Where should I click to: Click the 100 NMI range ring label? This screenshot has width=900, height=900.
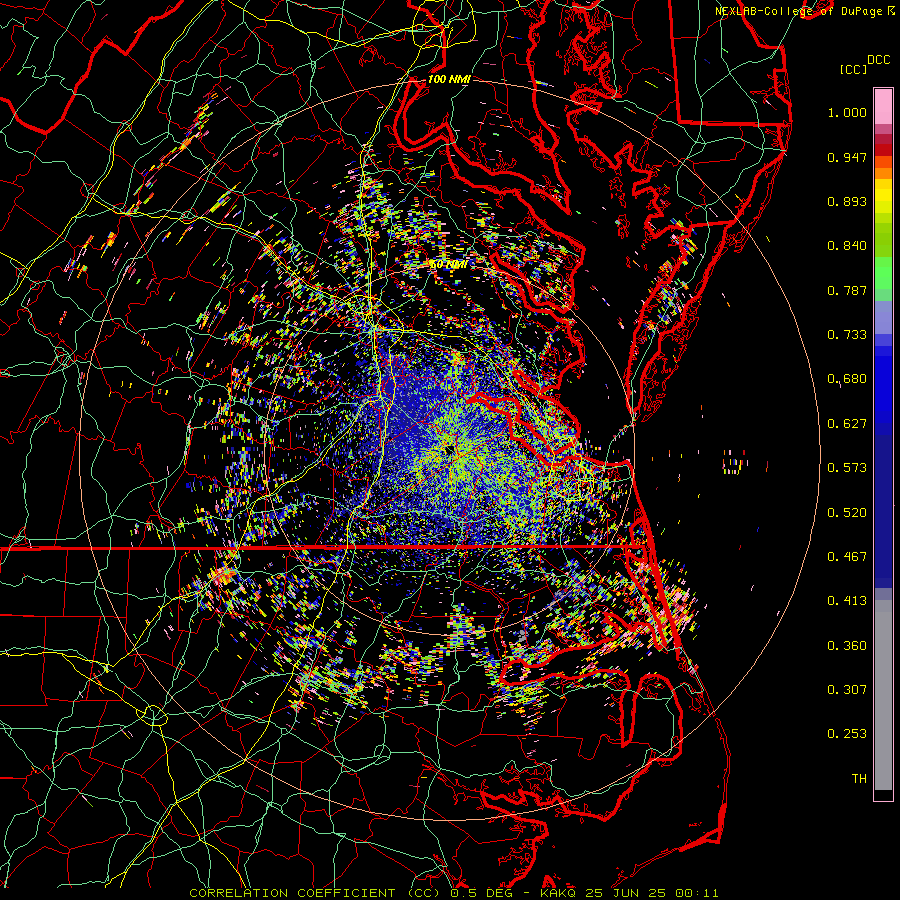click(449, 79)
